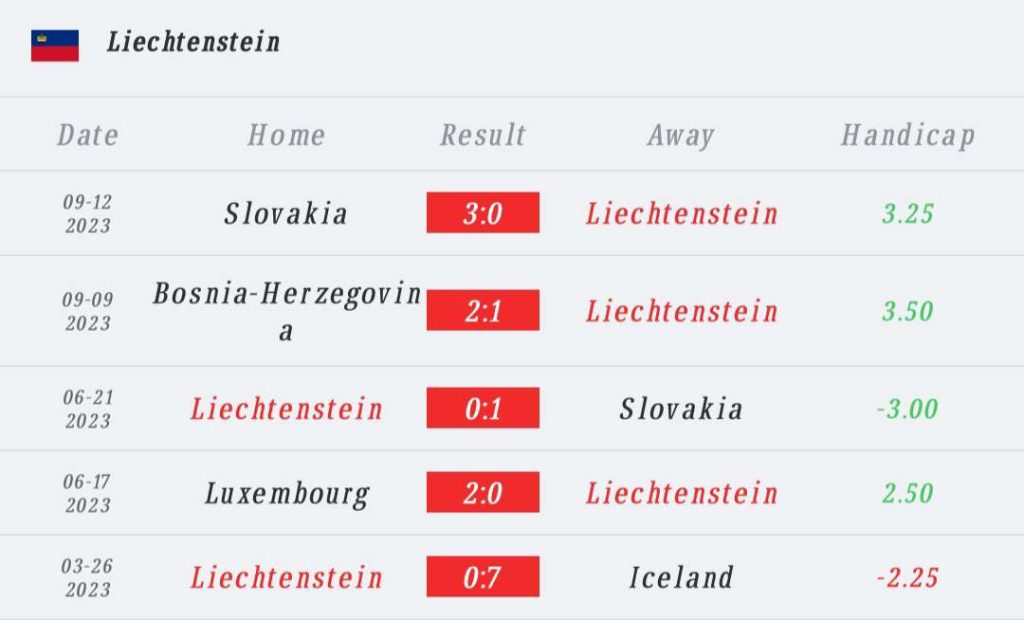Open Iceland away team link

(x=681, y=577)
